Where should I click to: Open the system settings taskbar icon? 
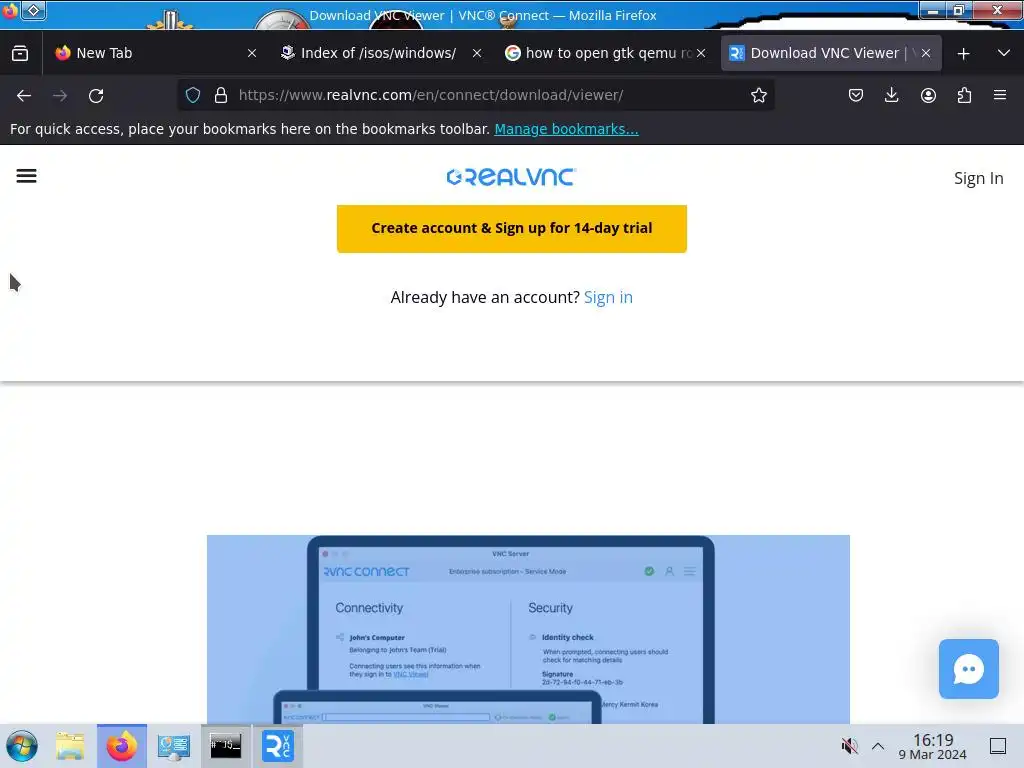[x=174, y=746]
